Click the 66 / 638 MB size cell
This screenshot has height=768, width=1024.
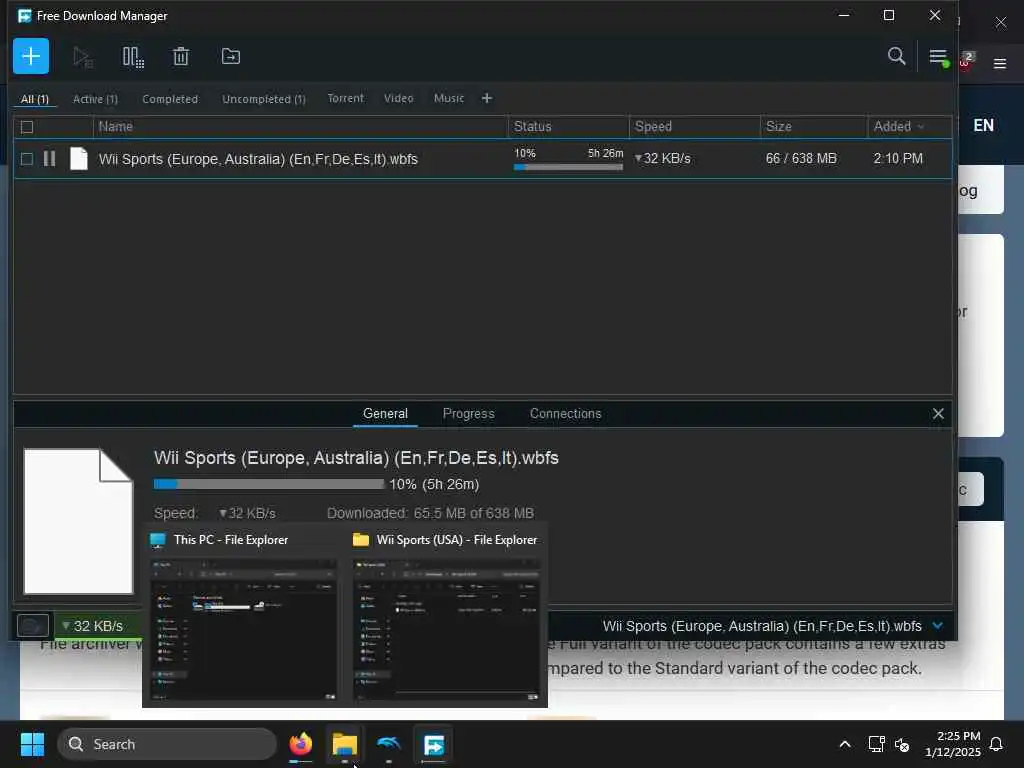(801, 159)
